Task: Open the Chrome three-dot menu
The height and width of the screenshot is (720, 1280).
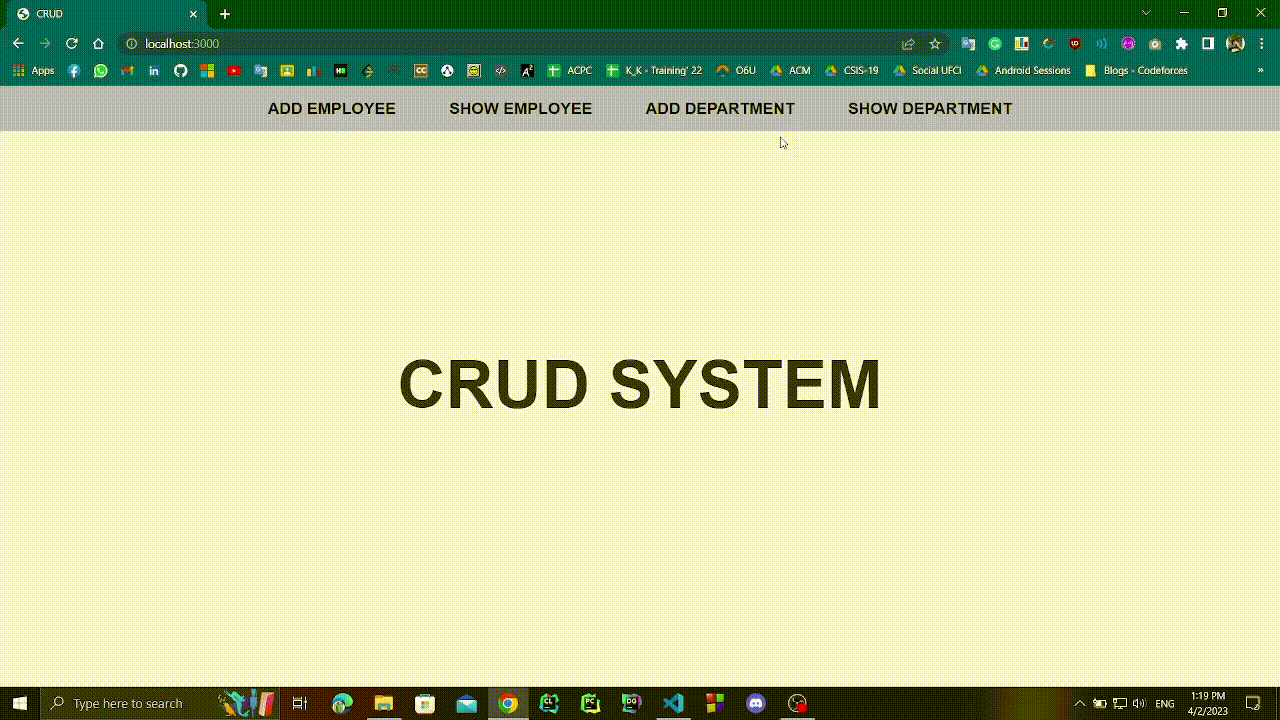Action: pos(1260,44)
